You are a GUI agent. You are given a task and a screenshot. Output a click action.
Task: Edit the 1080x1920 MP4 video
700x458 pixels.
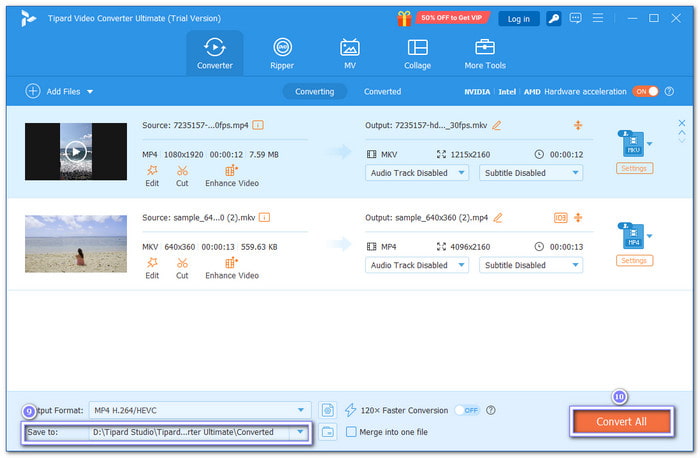[152, 176]
